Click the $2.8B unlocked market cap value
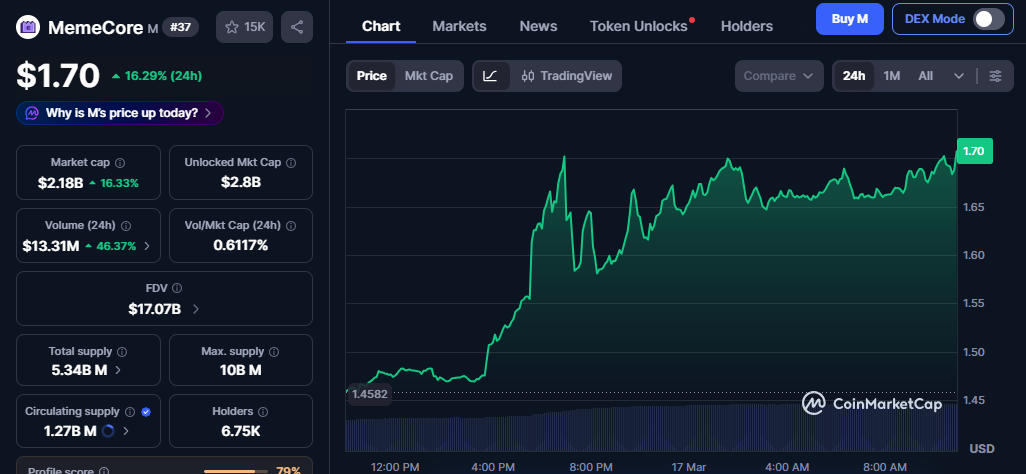Viewport: 1026px width, 474px height. click(x=241, y=182)
